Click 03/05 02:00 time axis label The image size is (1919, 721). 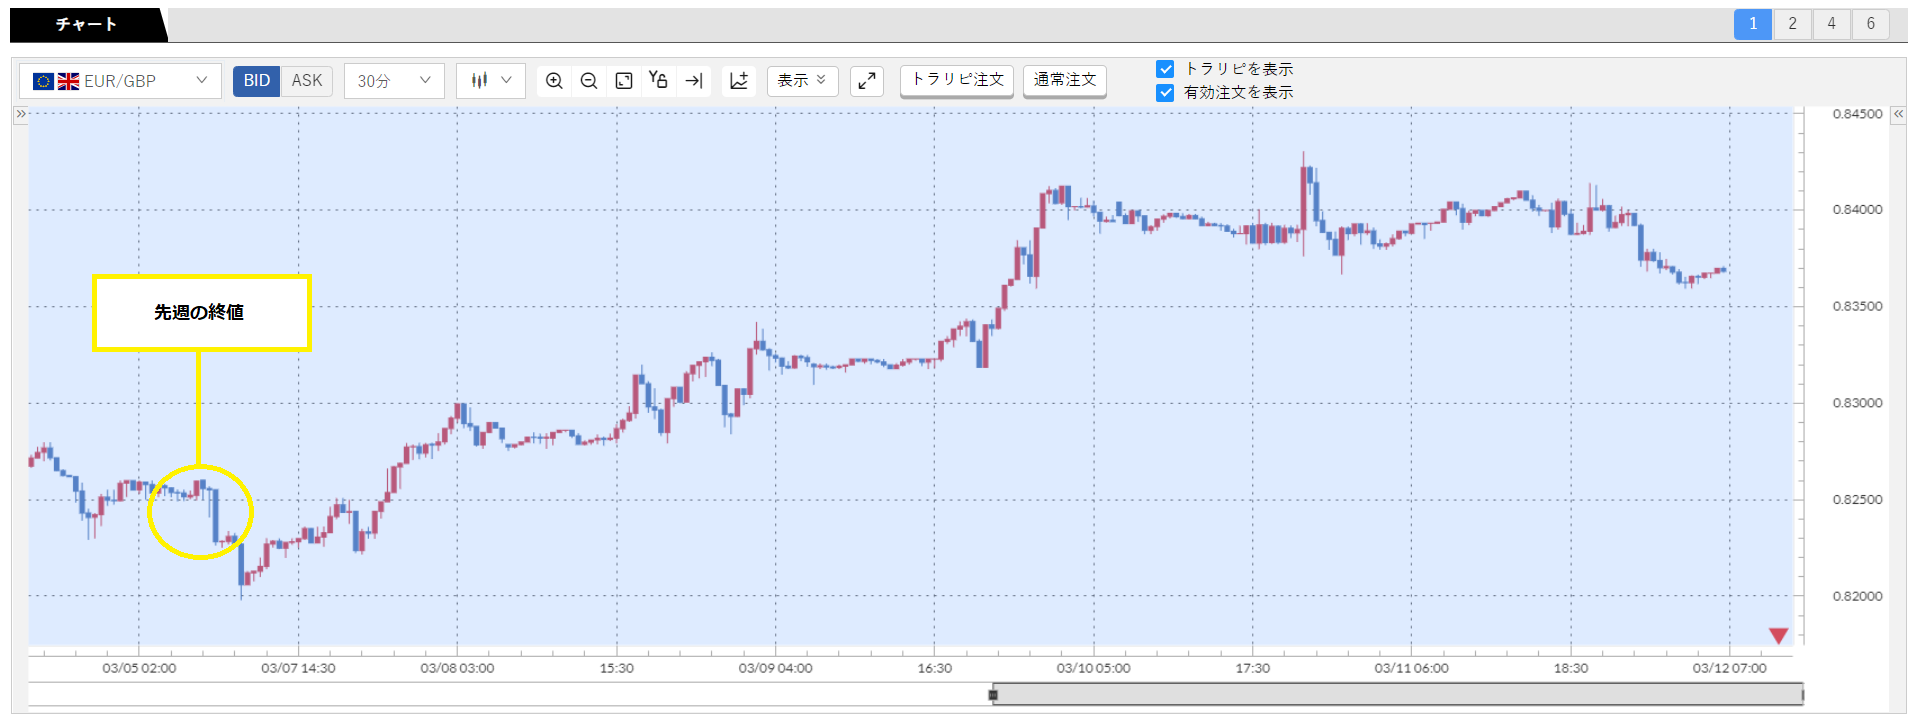coord(139,668)
